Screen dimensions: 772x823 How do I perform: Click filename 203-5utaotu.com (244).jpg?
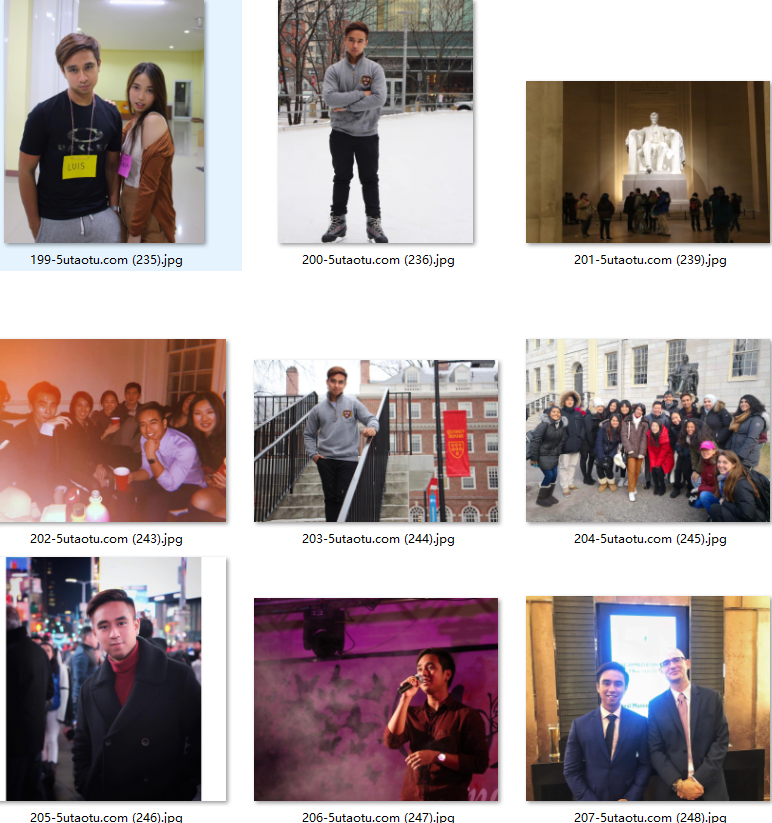pyautogui.click(x=378, y=539)
